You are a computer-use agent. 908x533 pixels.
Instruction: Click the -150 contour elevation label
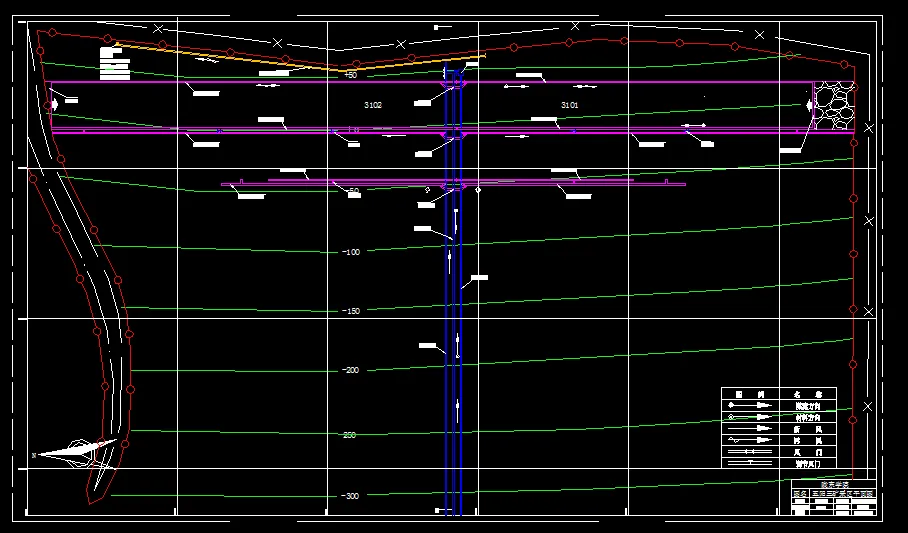pyautogui.click(x=351, y=311)
